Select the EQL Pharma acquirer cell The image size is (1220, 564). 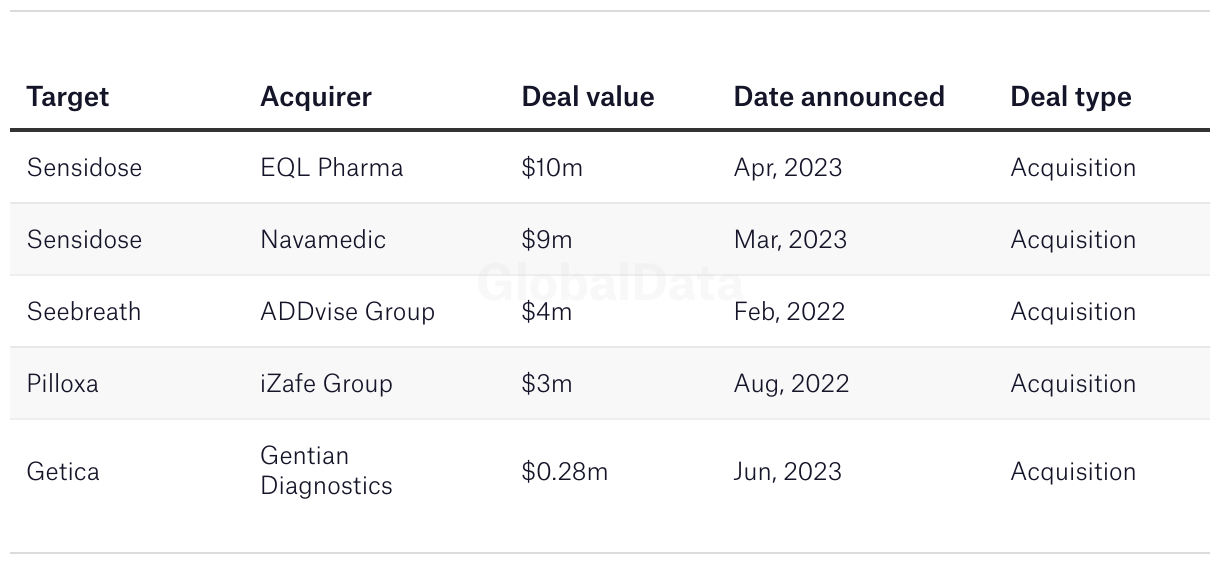[x=331, y=168]
